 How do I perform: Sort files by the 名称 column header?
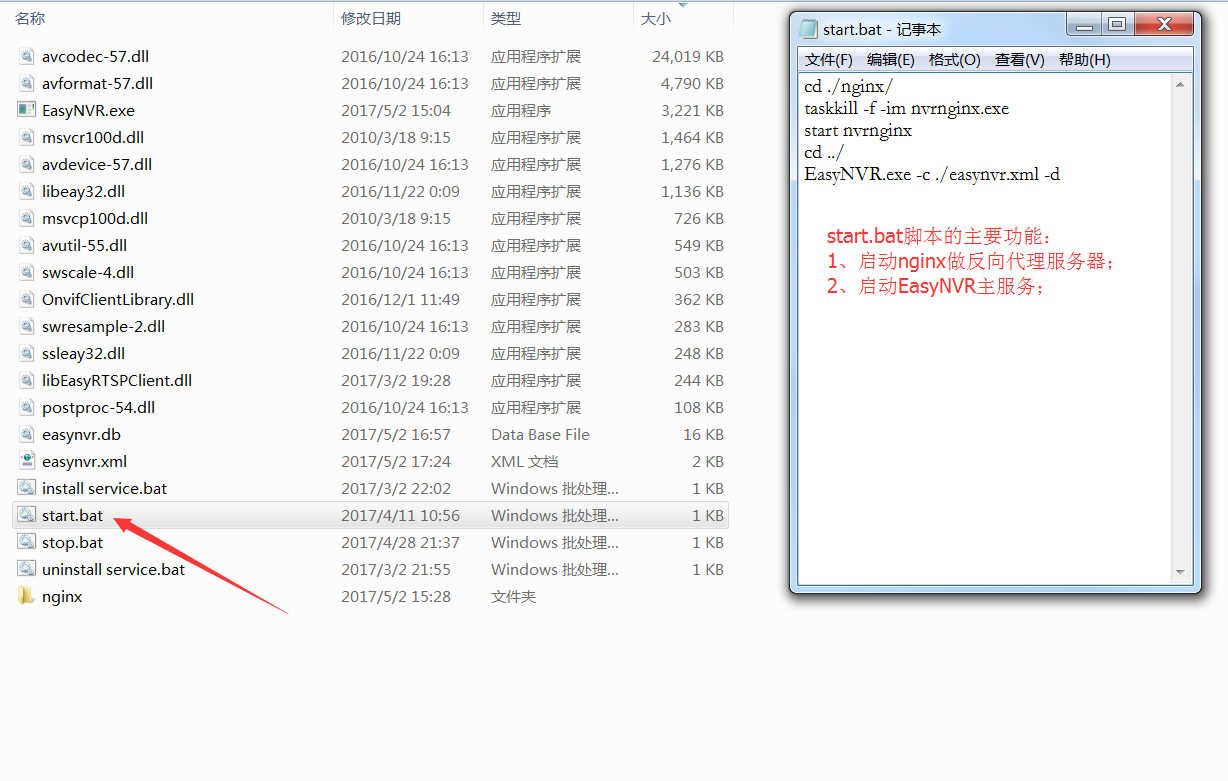(x=30, y=18)
